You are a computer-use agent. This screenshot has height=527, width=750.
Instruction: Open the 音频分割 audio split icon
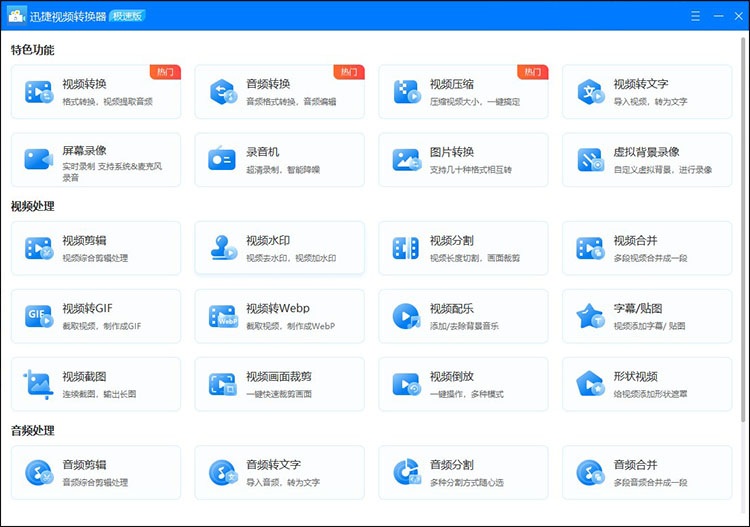point(407,472)
